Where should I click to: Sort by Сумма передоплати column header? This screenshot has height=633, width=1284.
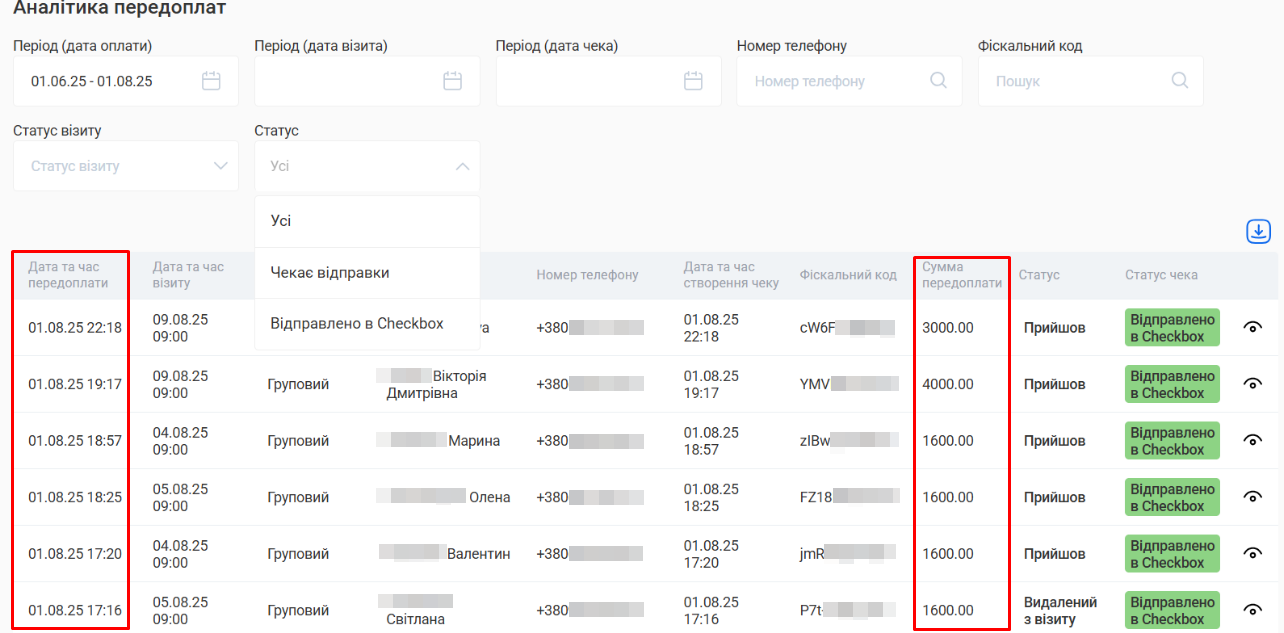(961, 275)
